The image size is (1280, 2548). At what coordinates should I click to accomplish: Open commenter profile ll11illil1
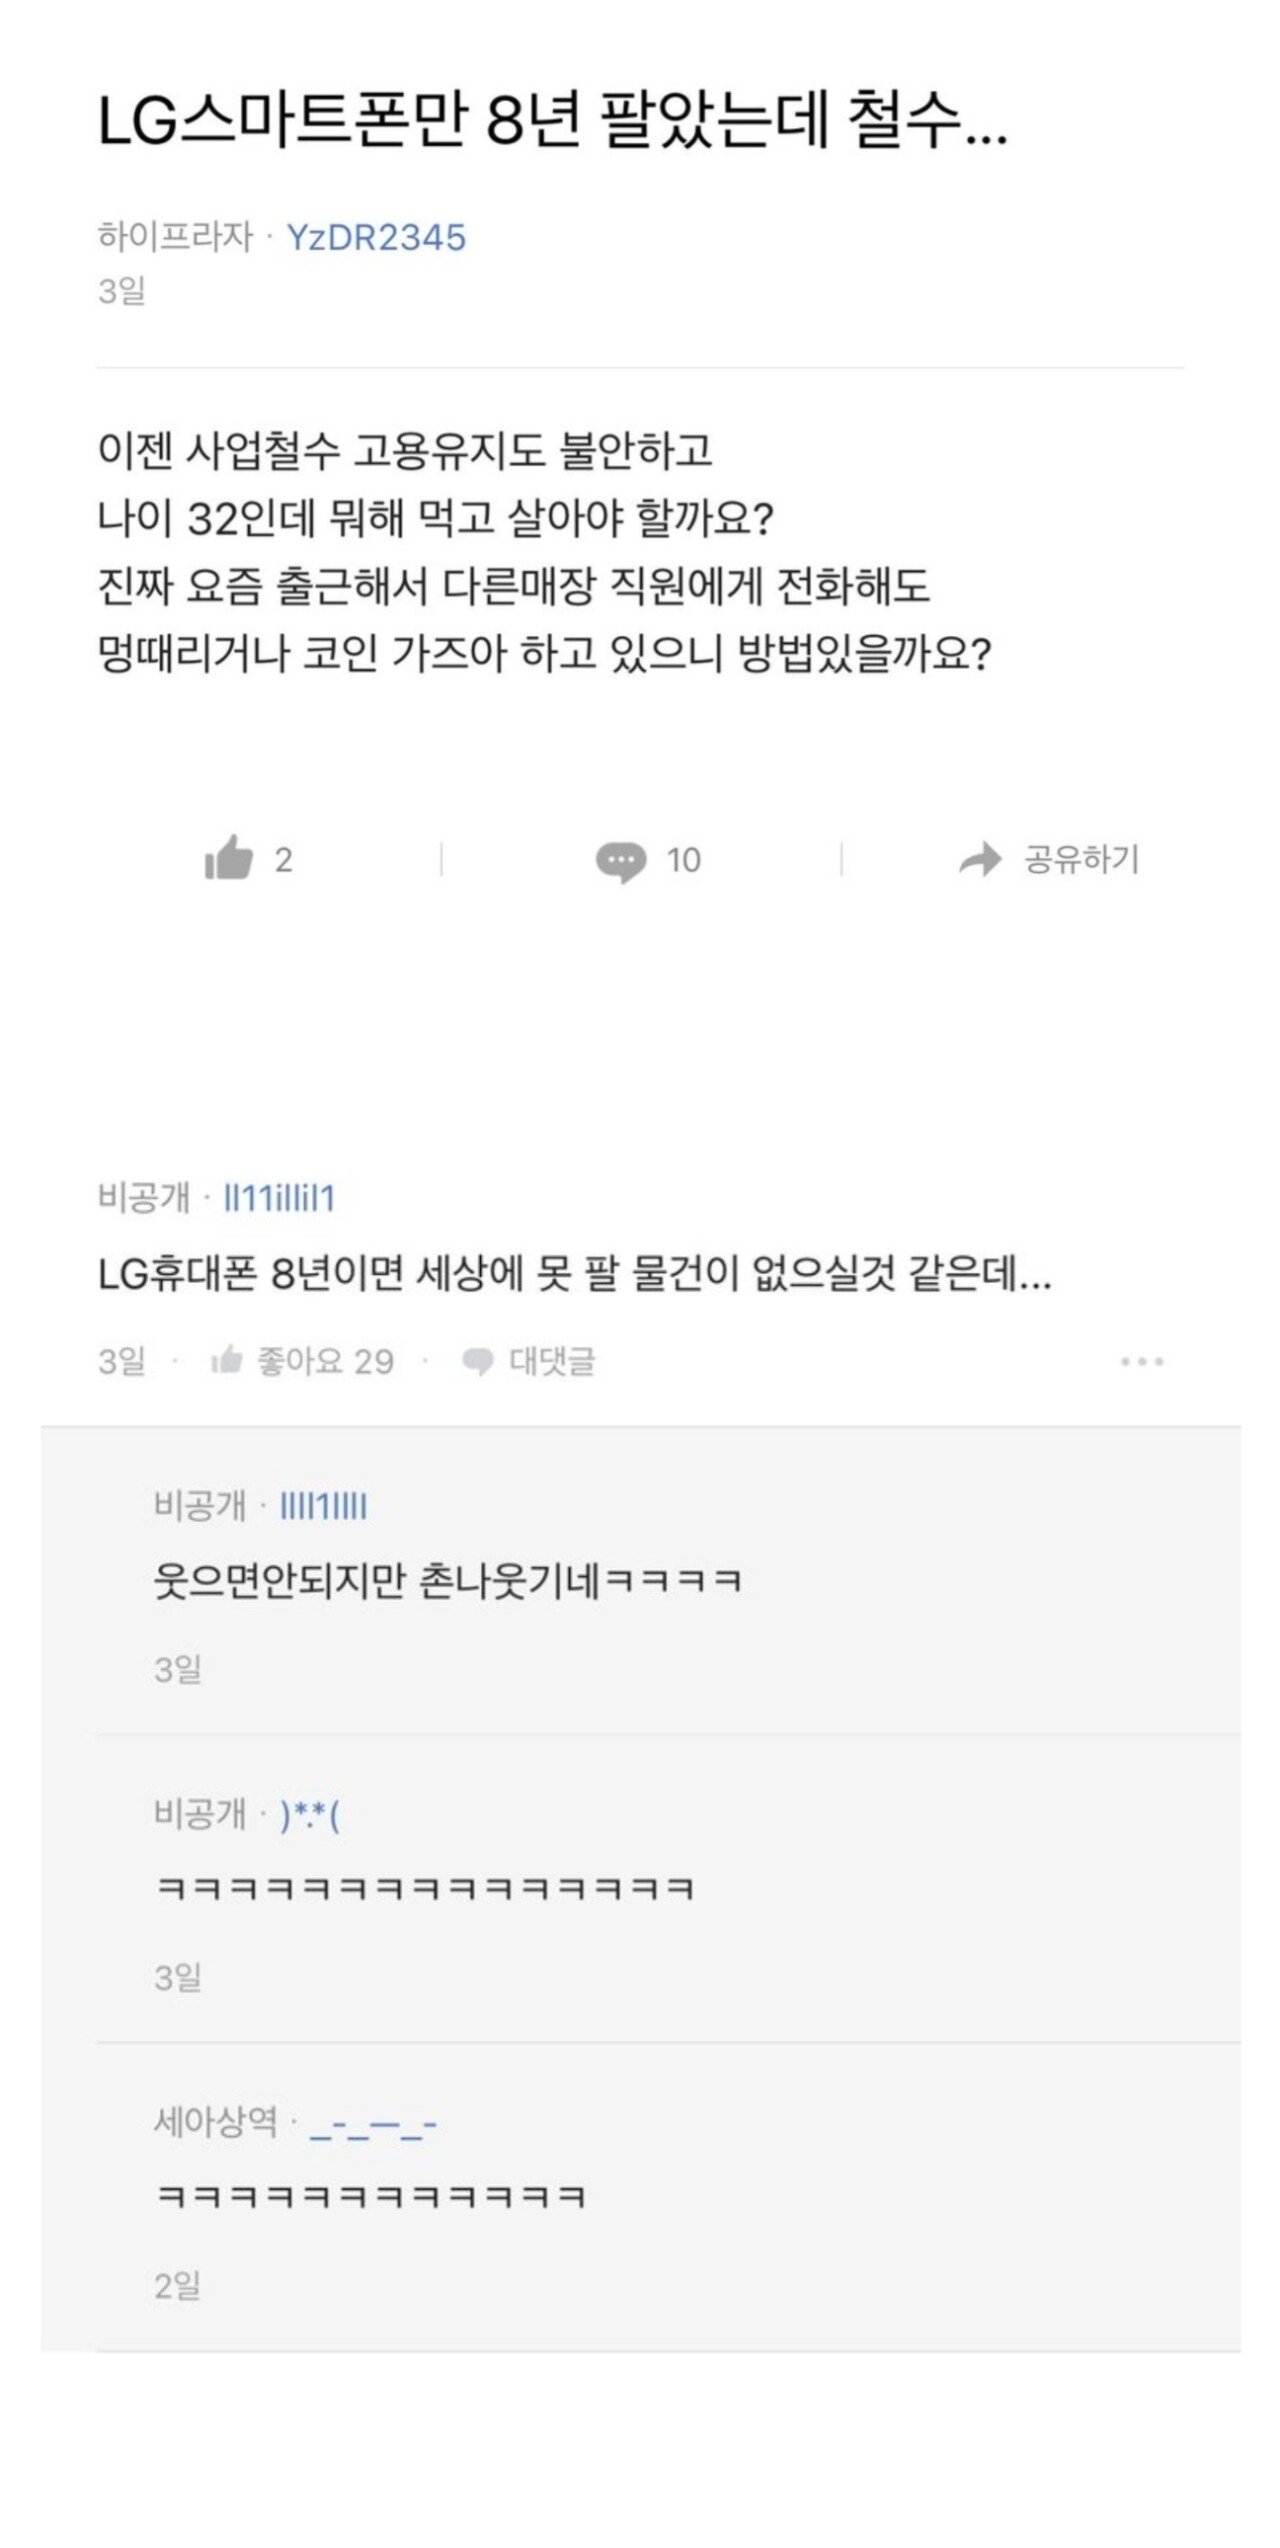point(279,1198)
